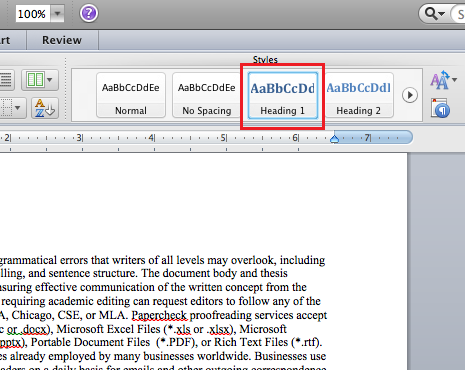Click the Columns layout icon
The height and width of the screenshot is (370, 465).
click(36, 80)
